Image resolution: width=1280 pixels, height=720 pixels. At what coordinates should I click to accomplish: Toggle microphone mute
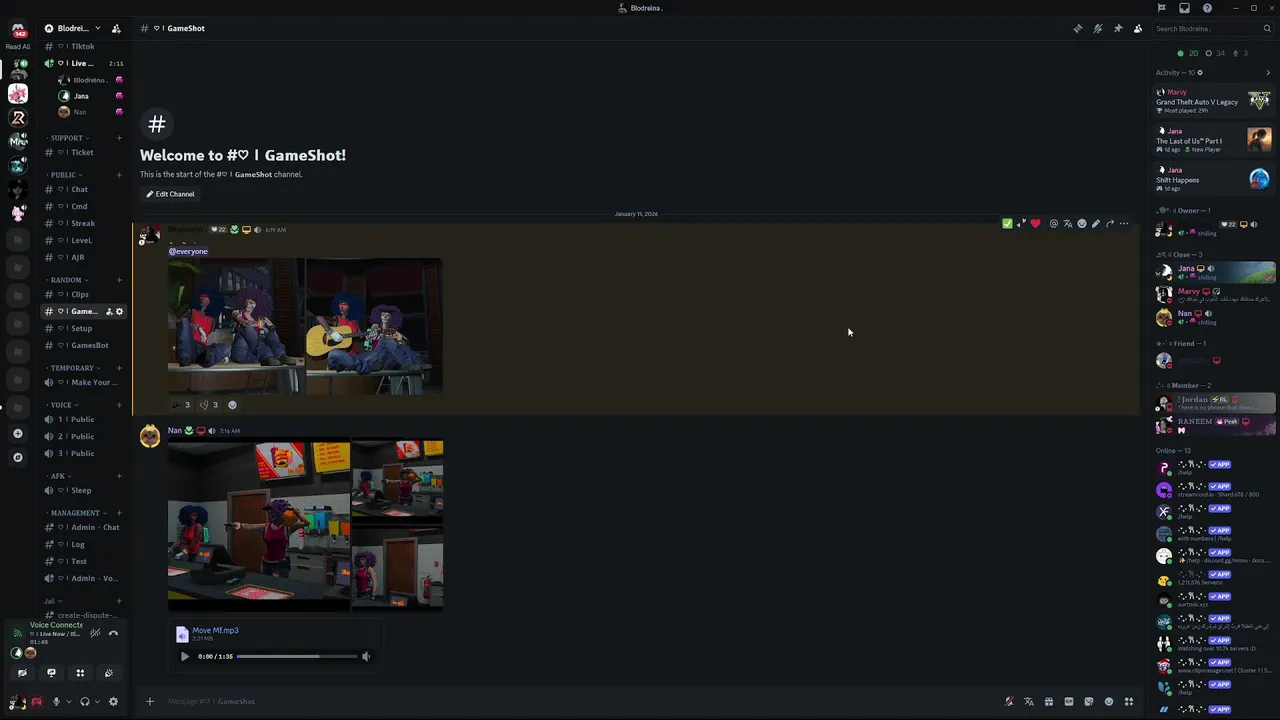[56, 702]
